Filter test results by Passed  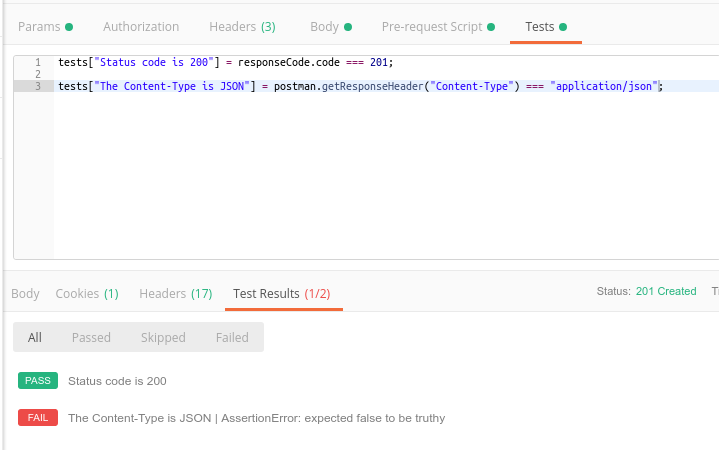(x=91, y=338)
